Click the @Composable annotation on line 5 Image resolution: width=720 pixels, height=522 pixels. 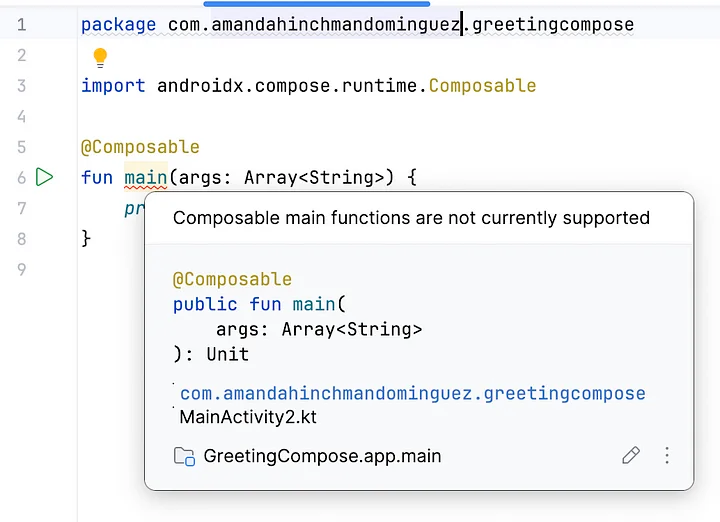tap(140, 148)
